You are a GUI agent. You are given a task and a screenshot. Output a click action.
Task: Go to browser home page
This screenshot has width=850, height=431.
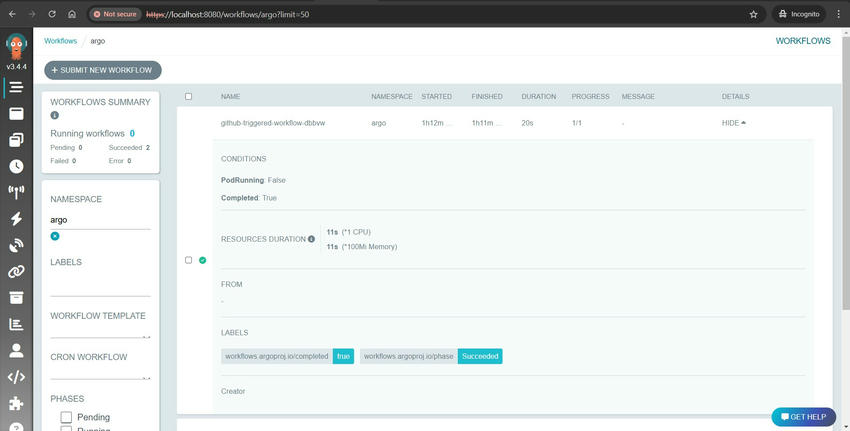pos(72,14)
